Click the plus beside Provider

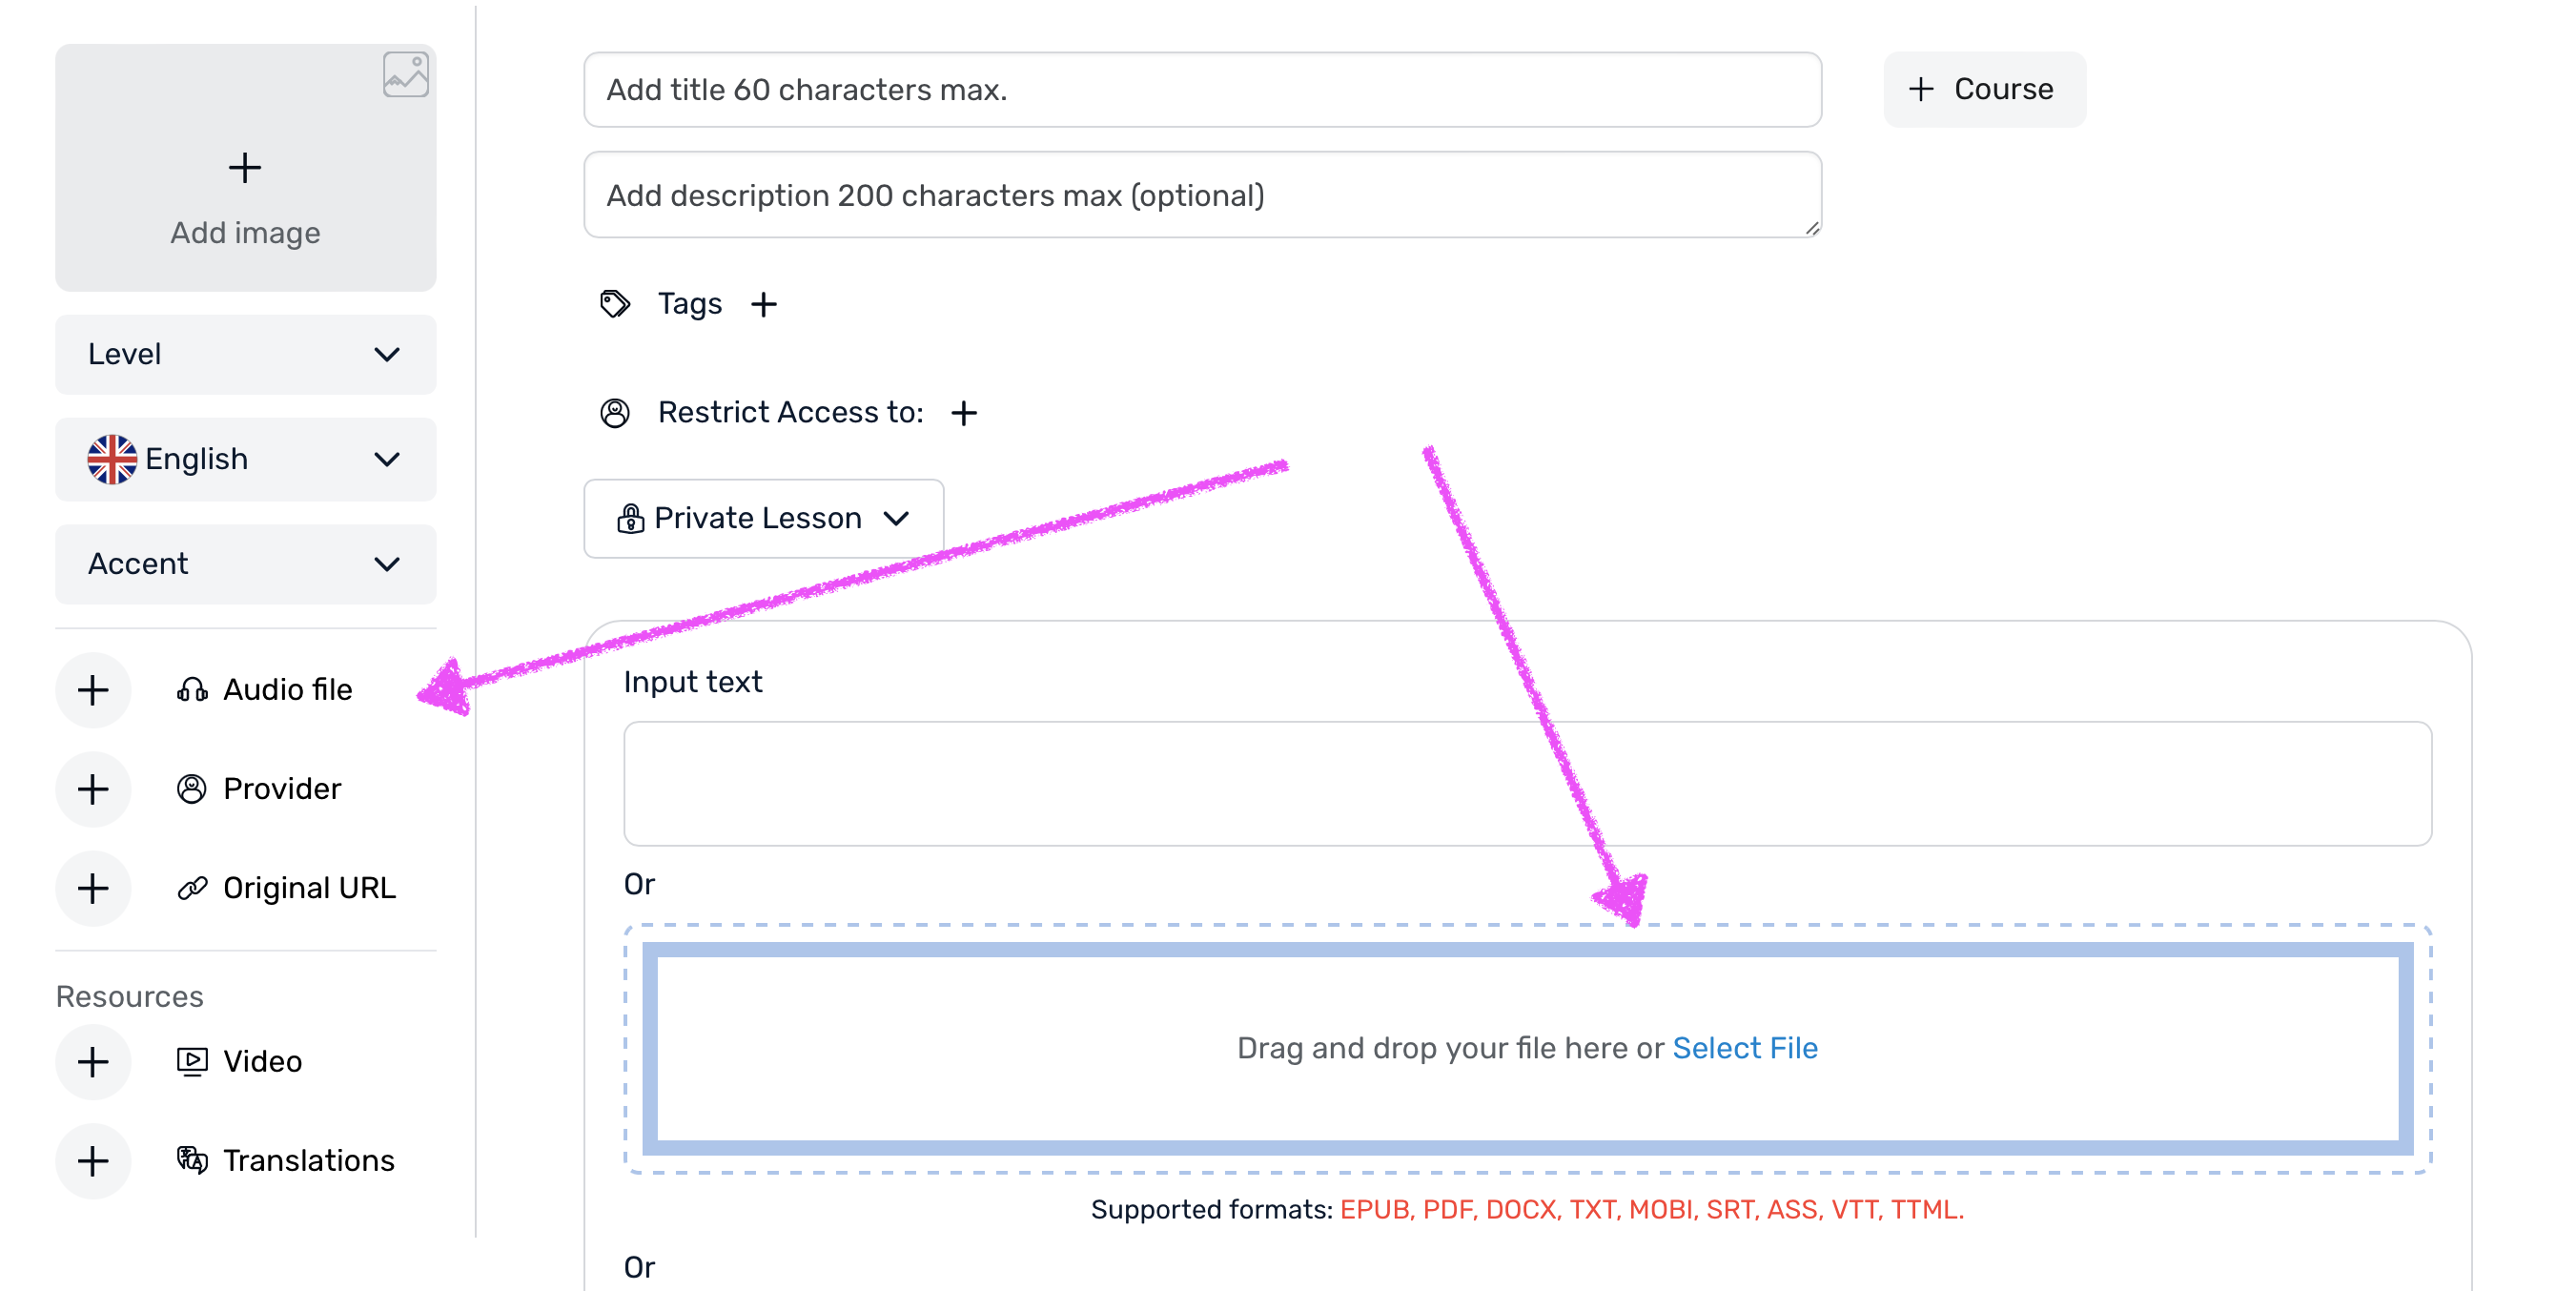(x=93, y=789)
